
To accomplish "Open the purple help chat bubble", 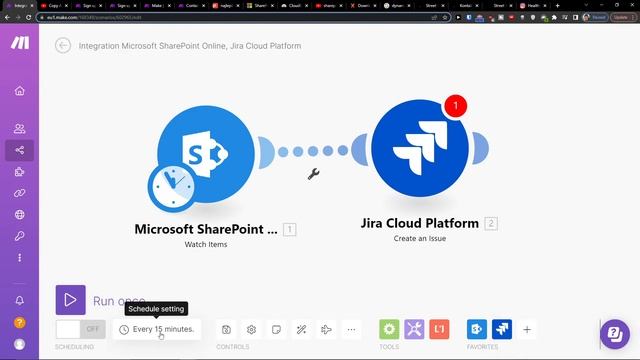I will click(x=615, y=334).
